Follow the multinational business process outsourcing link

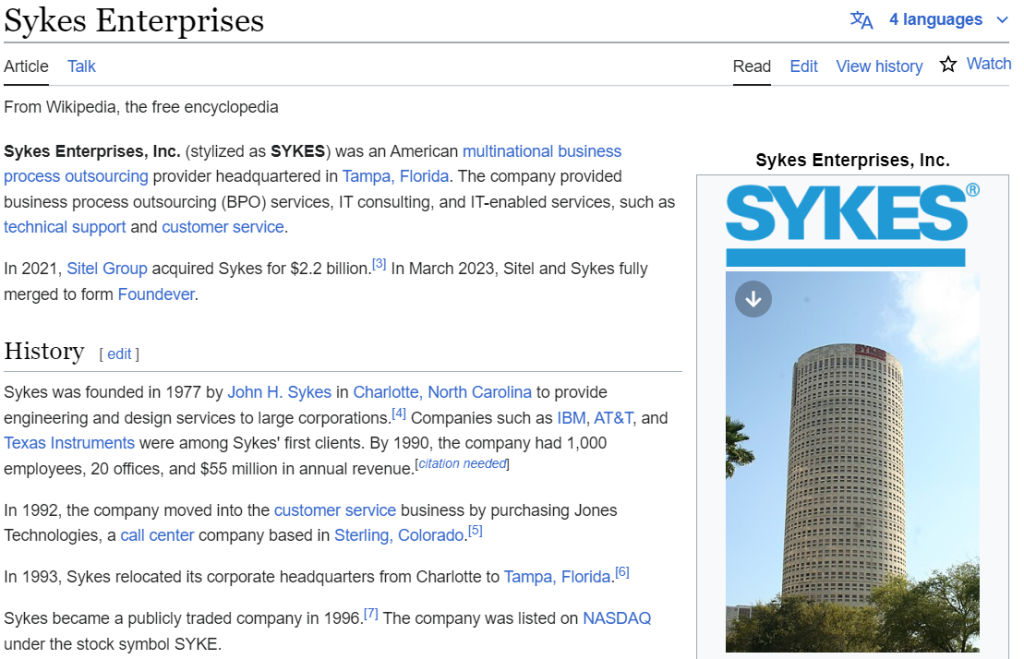coord(541,152)
